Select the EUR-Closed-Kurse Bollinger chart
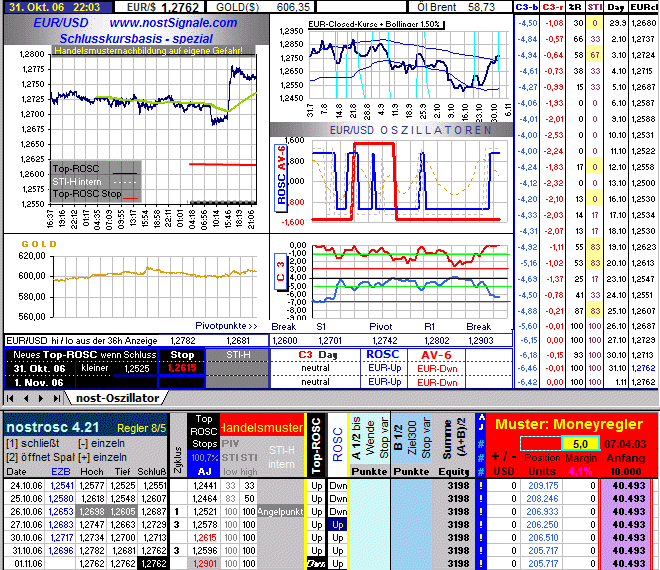 pos(391,67)
